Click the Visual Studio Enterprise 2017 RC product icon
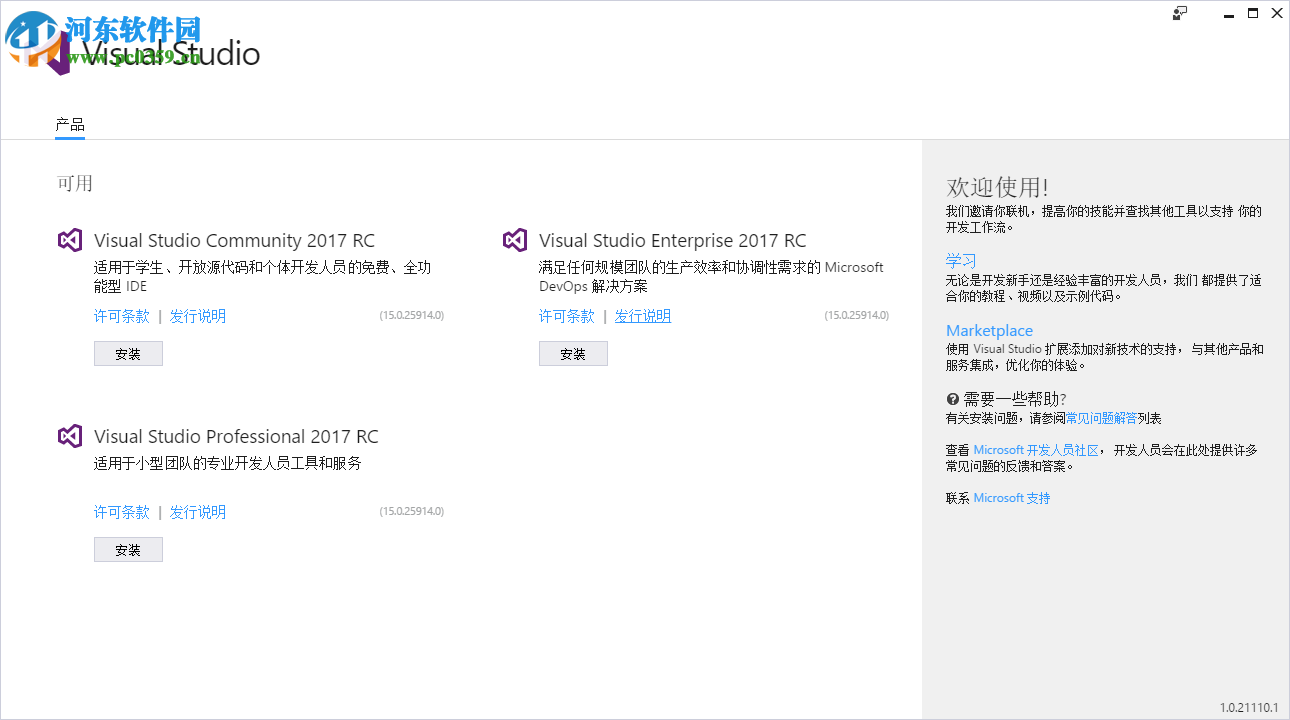Screen dimensions: 1290x720 (x=514, y=240)
